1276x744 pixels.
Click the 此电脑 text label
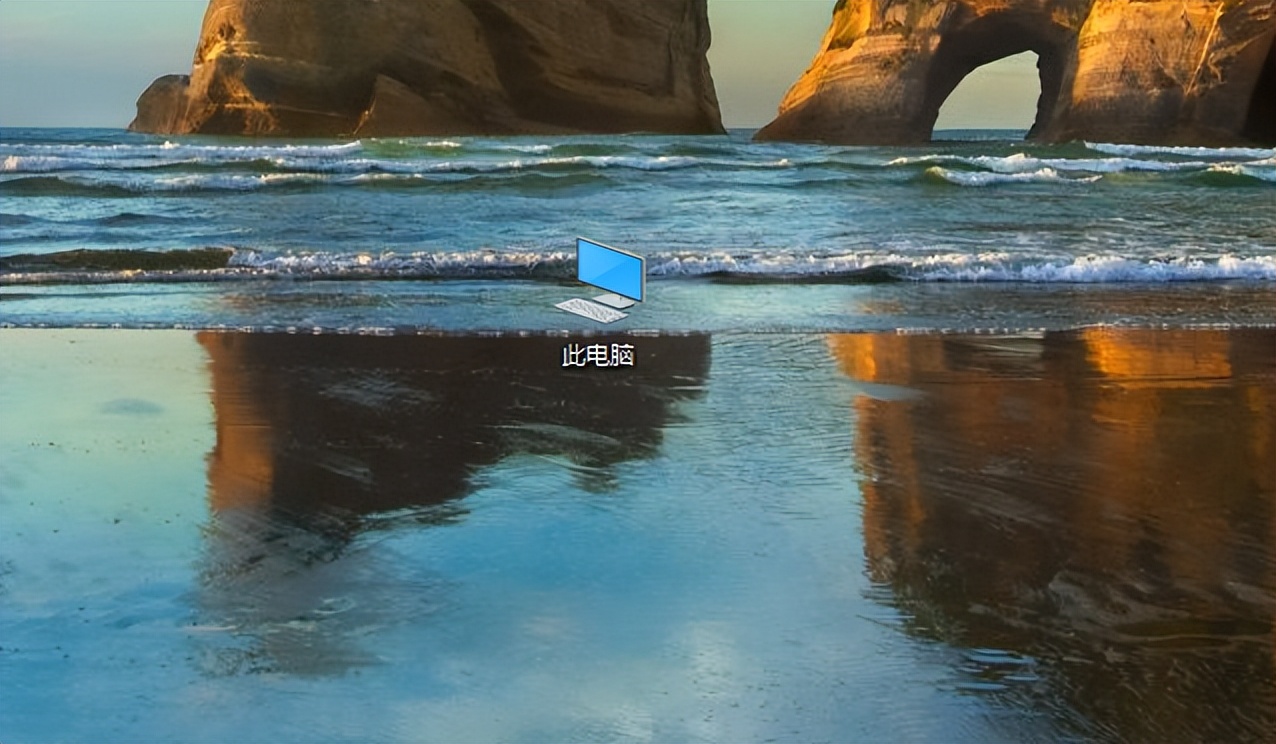tap(598, 357)
